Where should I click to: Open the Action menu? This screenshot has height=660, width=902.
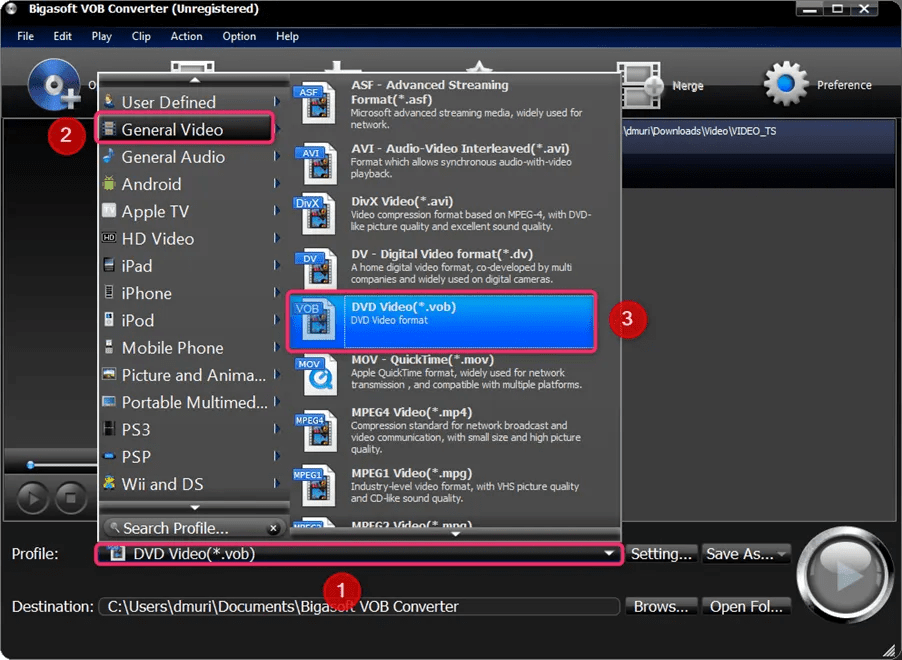point(186,36)
